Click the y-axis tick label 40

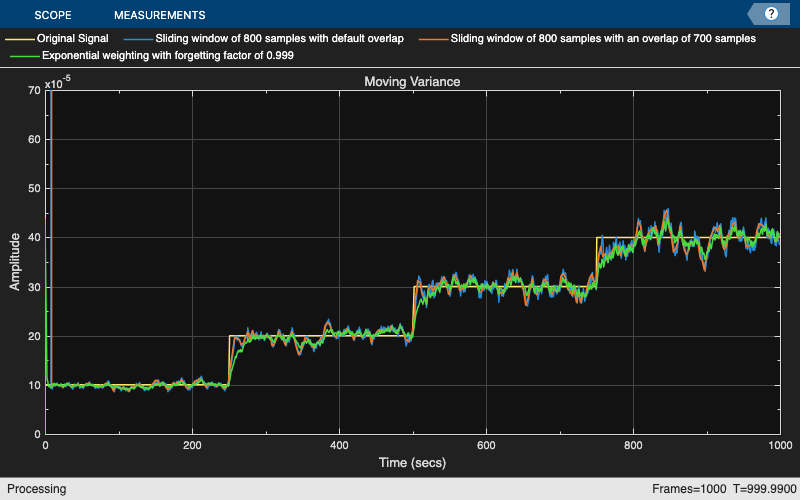(34, 238)
